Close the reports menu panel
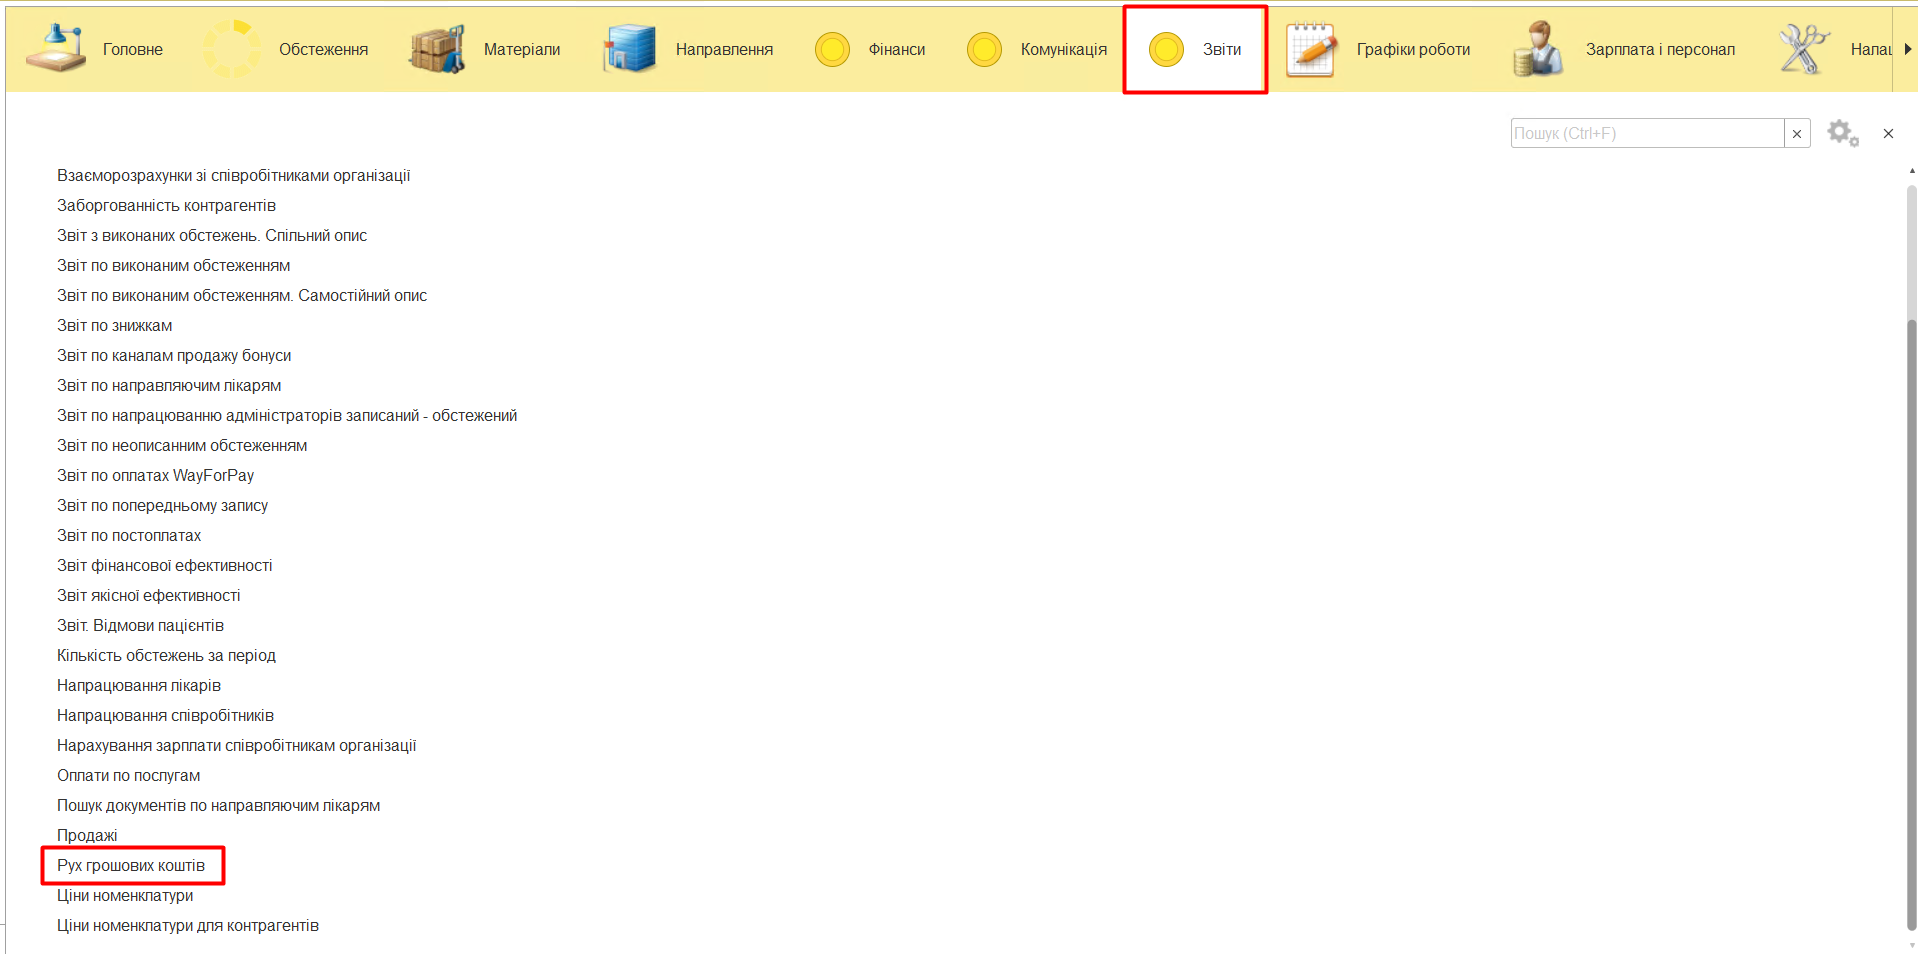The width and height of the screenshot is (1918, 954). click(x=1888, y=133)
